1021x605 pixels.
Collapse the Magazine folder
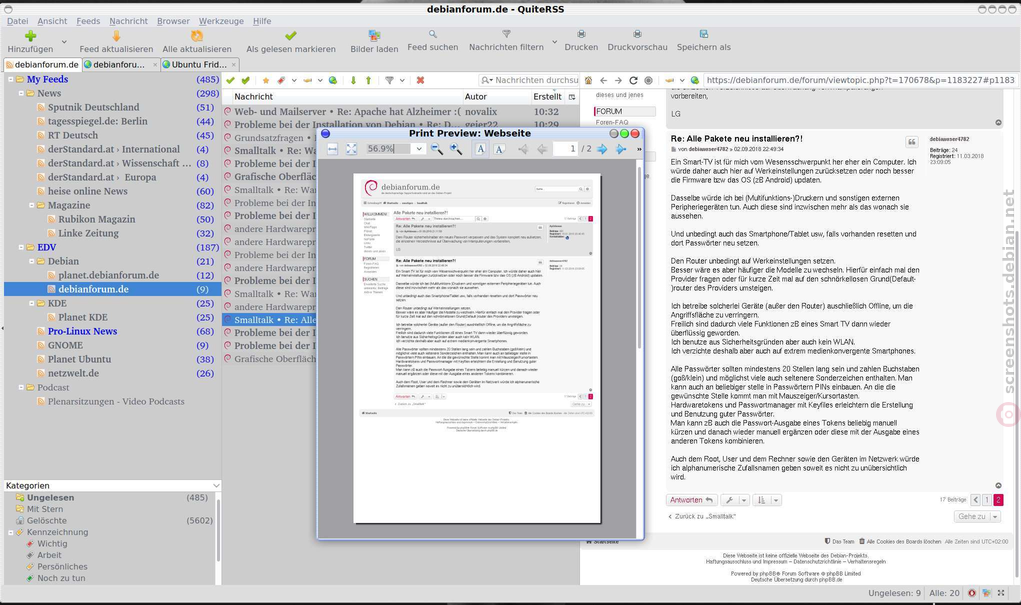[x=31, y=205]
